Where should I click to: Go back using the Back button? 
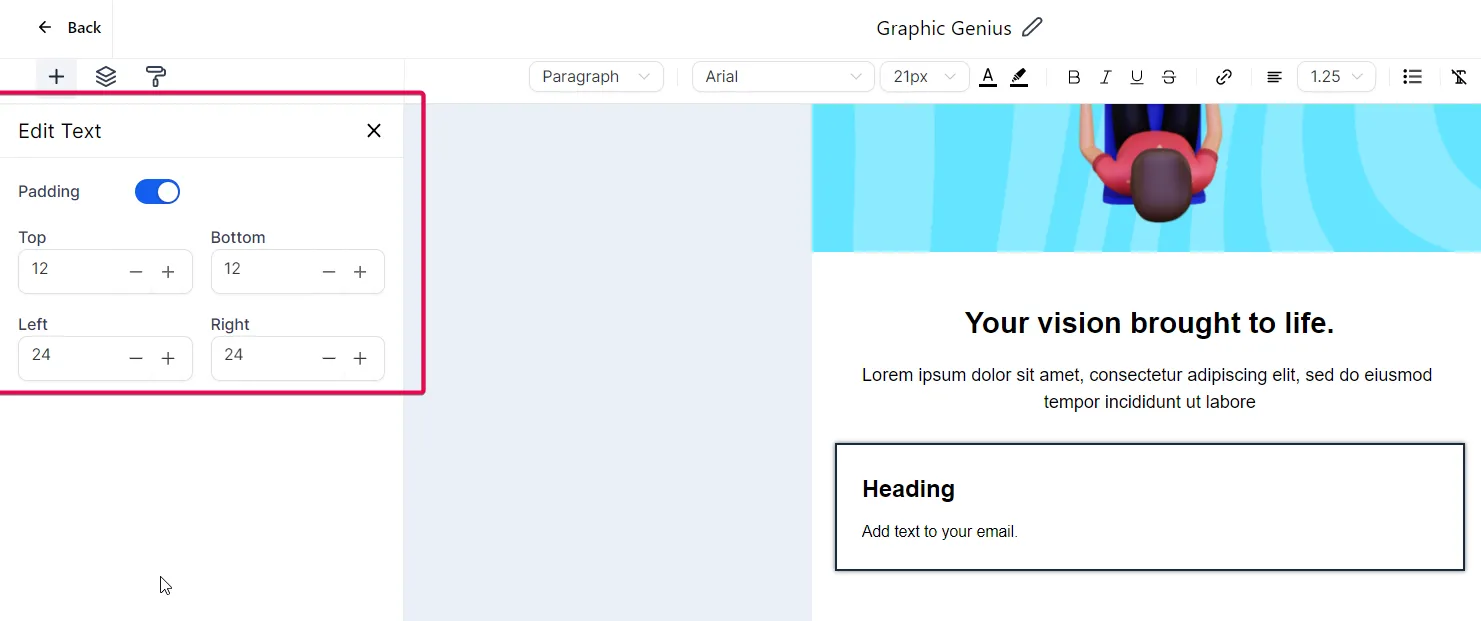70,27
